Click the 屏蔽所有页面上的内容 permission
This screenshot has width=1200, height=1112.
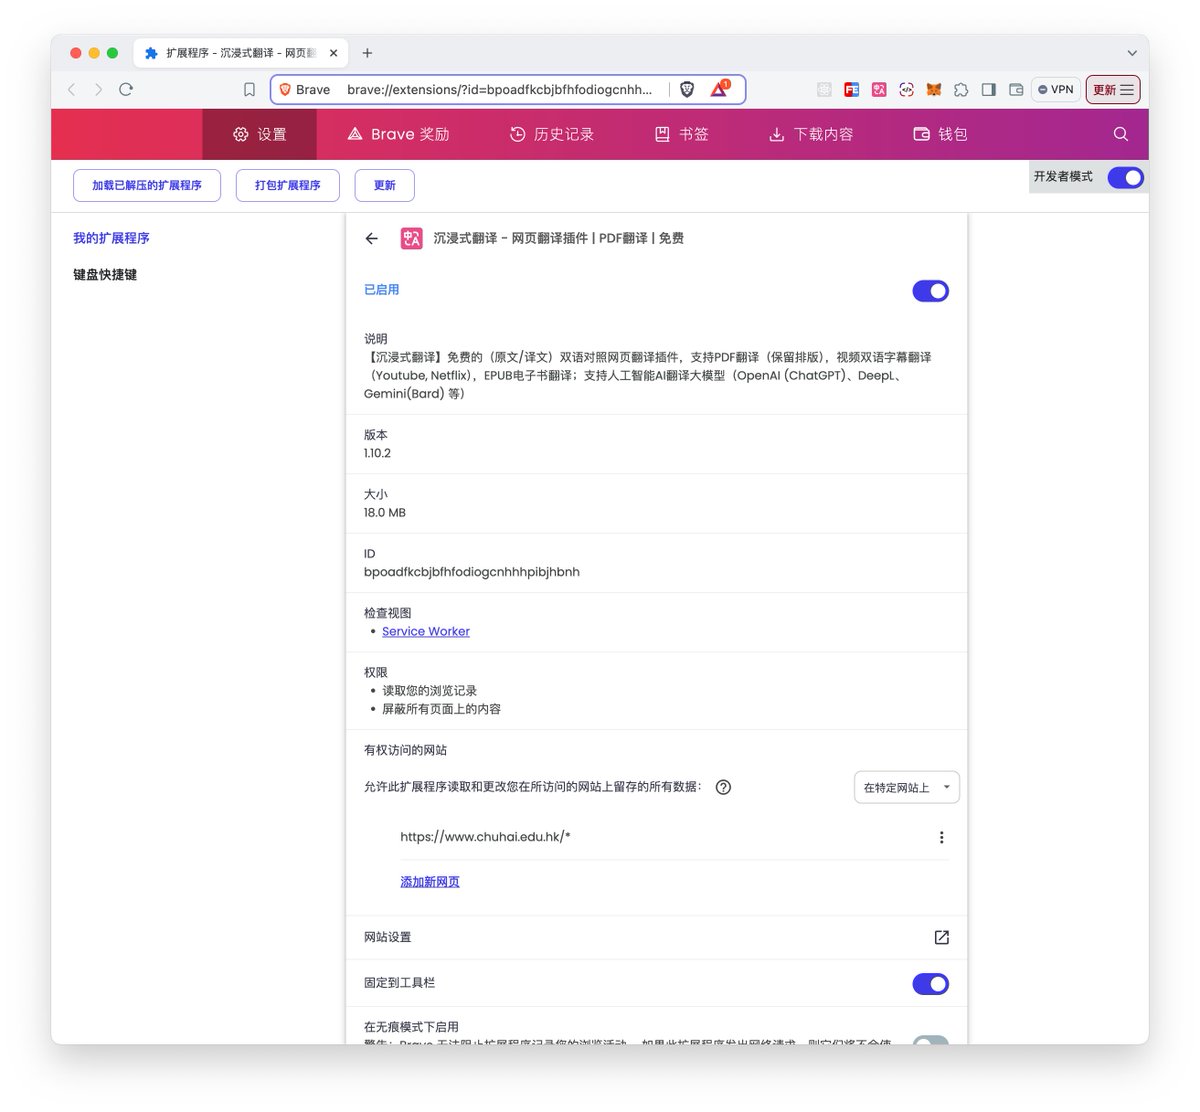pos(441,709)
